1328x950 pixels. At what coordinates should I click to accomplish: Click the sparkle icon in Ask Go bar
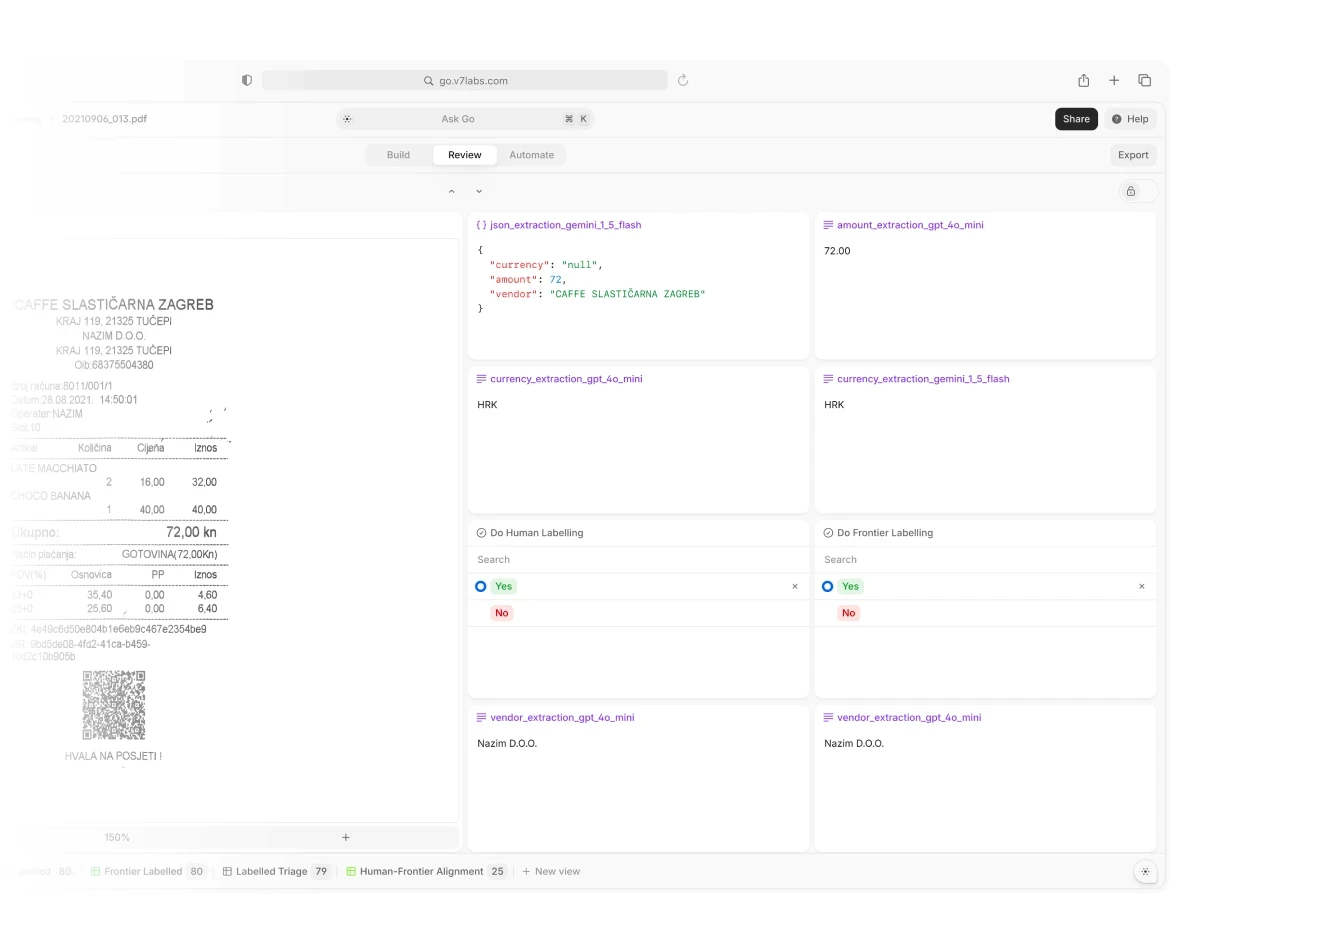click(347, 119)
